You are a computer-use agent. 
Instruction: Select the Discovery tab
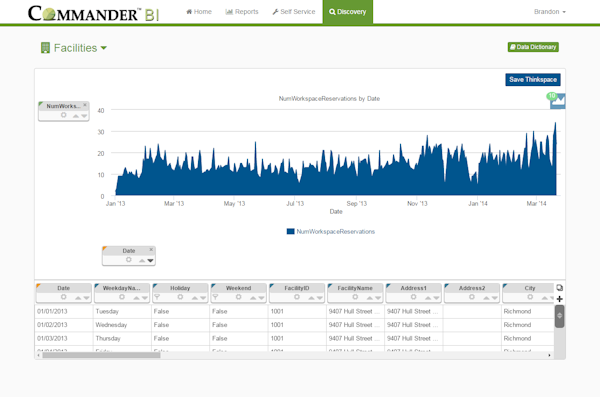[347, 12]
